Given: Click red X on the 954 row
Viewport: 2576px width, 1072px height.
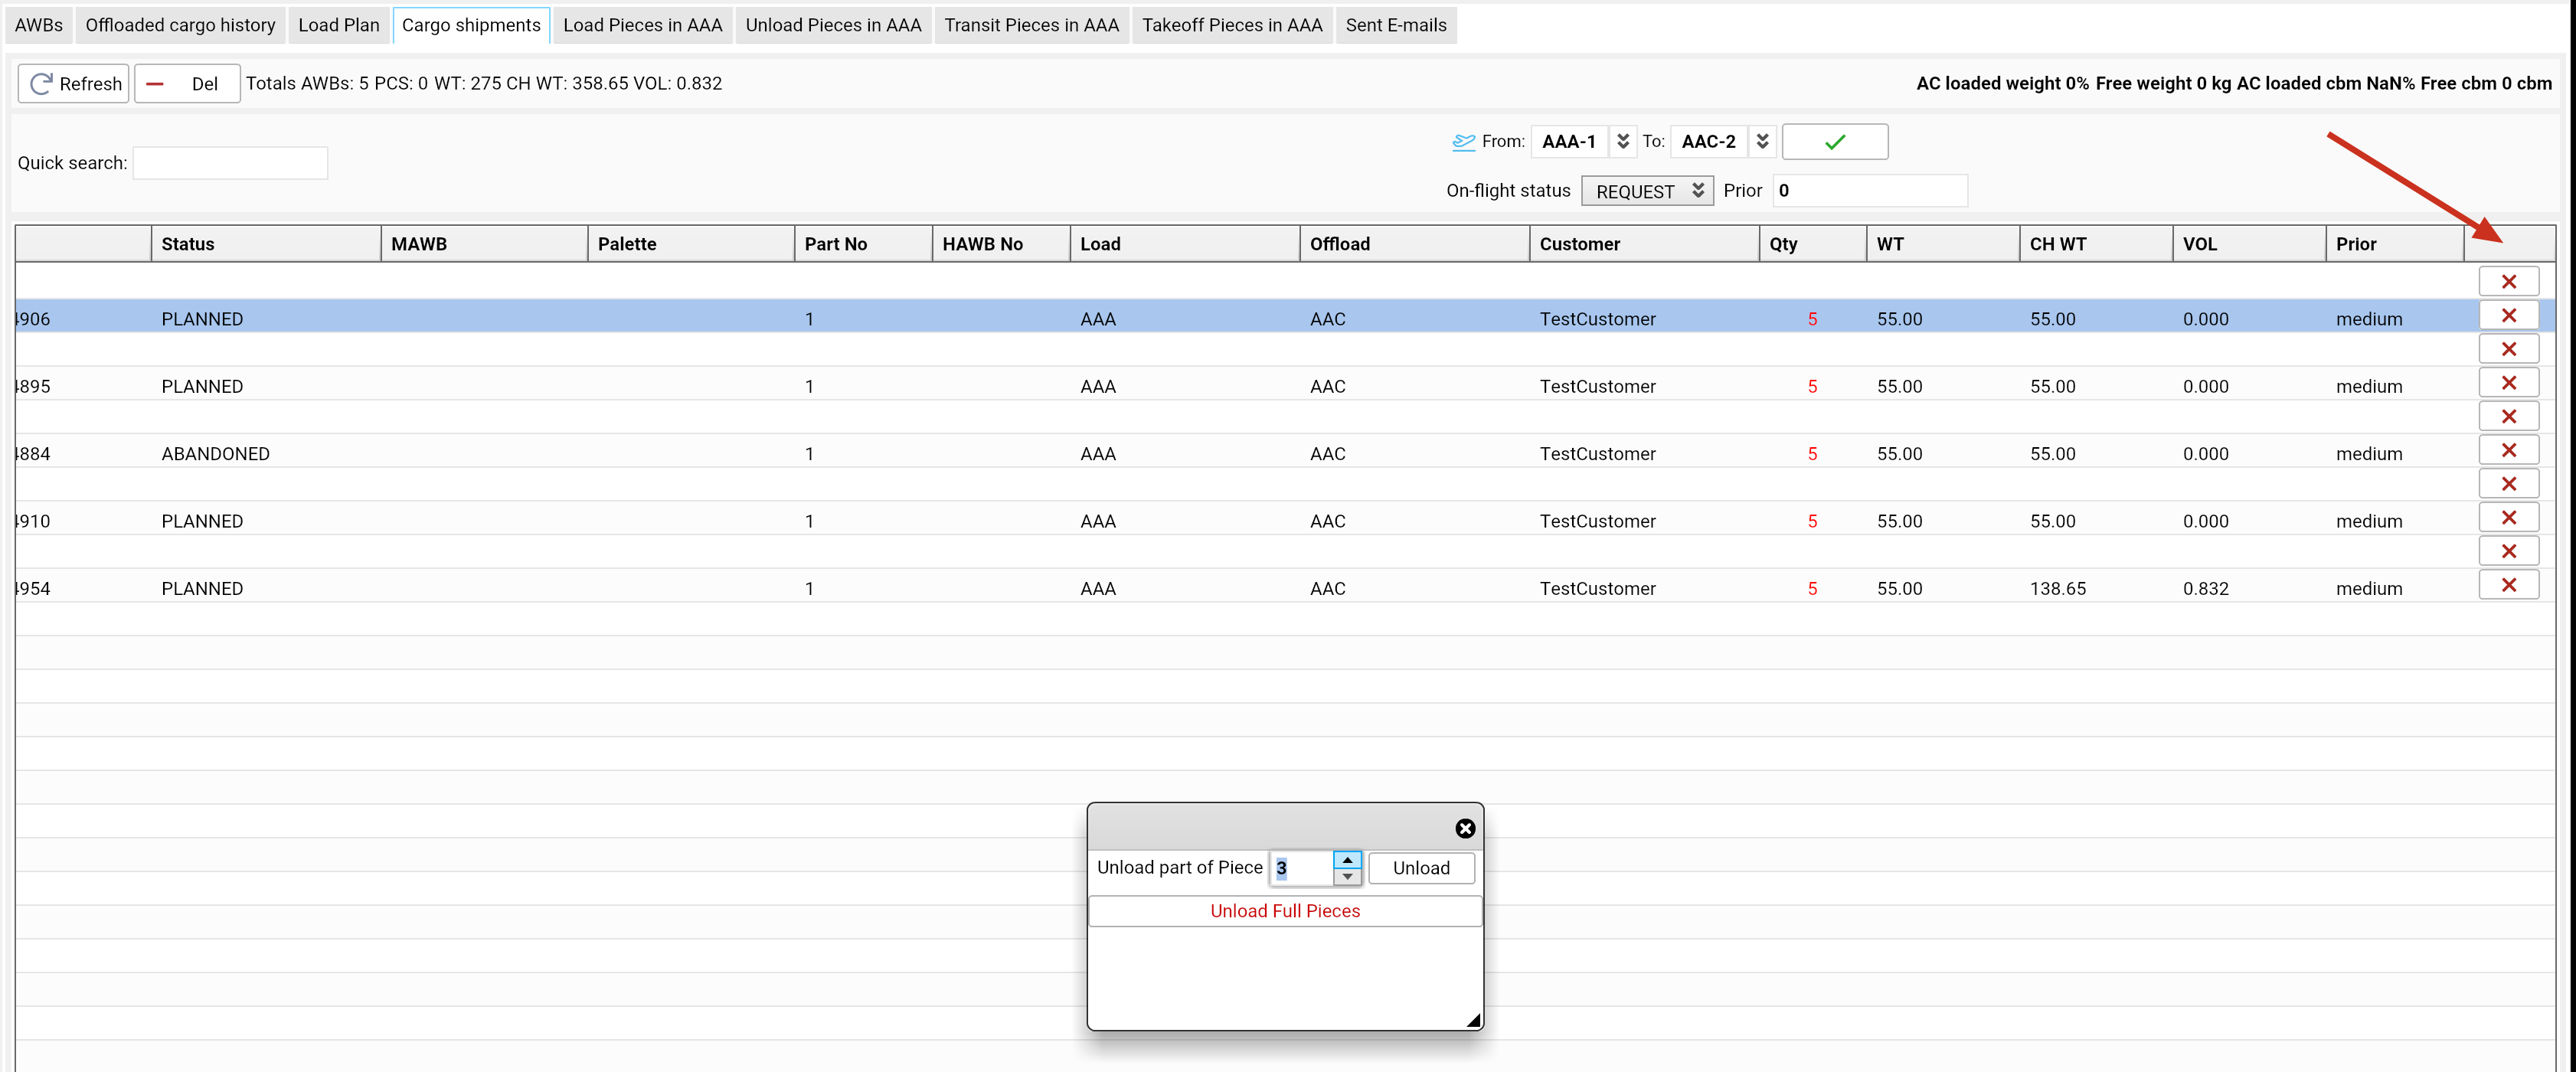Looking at the screenshot, I should tap(2508, 586).
